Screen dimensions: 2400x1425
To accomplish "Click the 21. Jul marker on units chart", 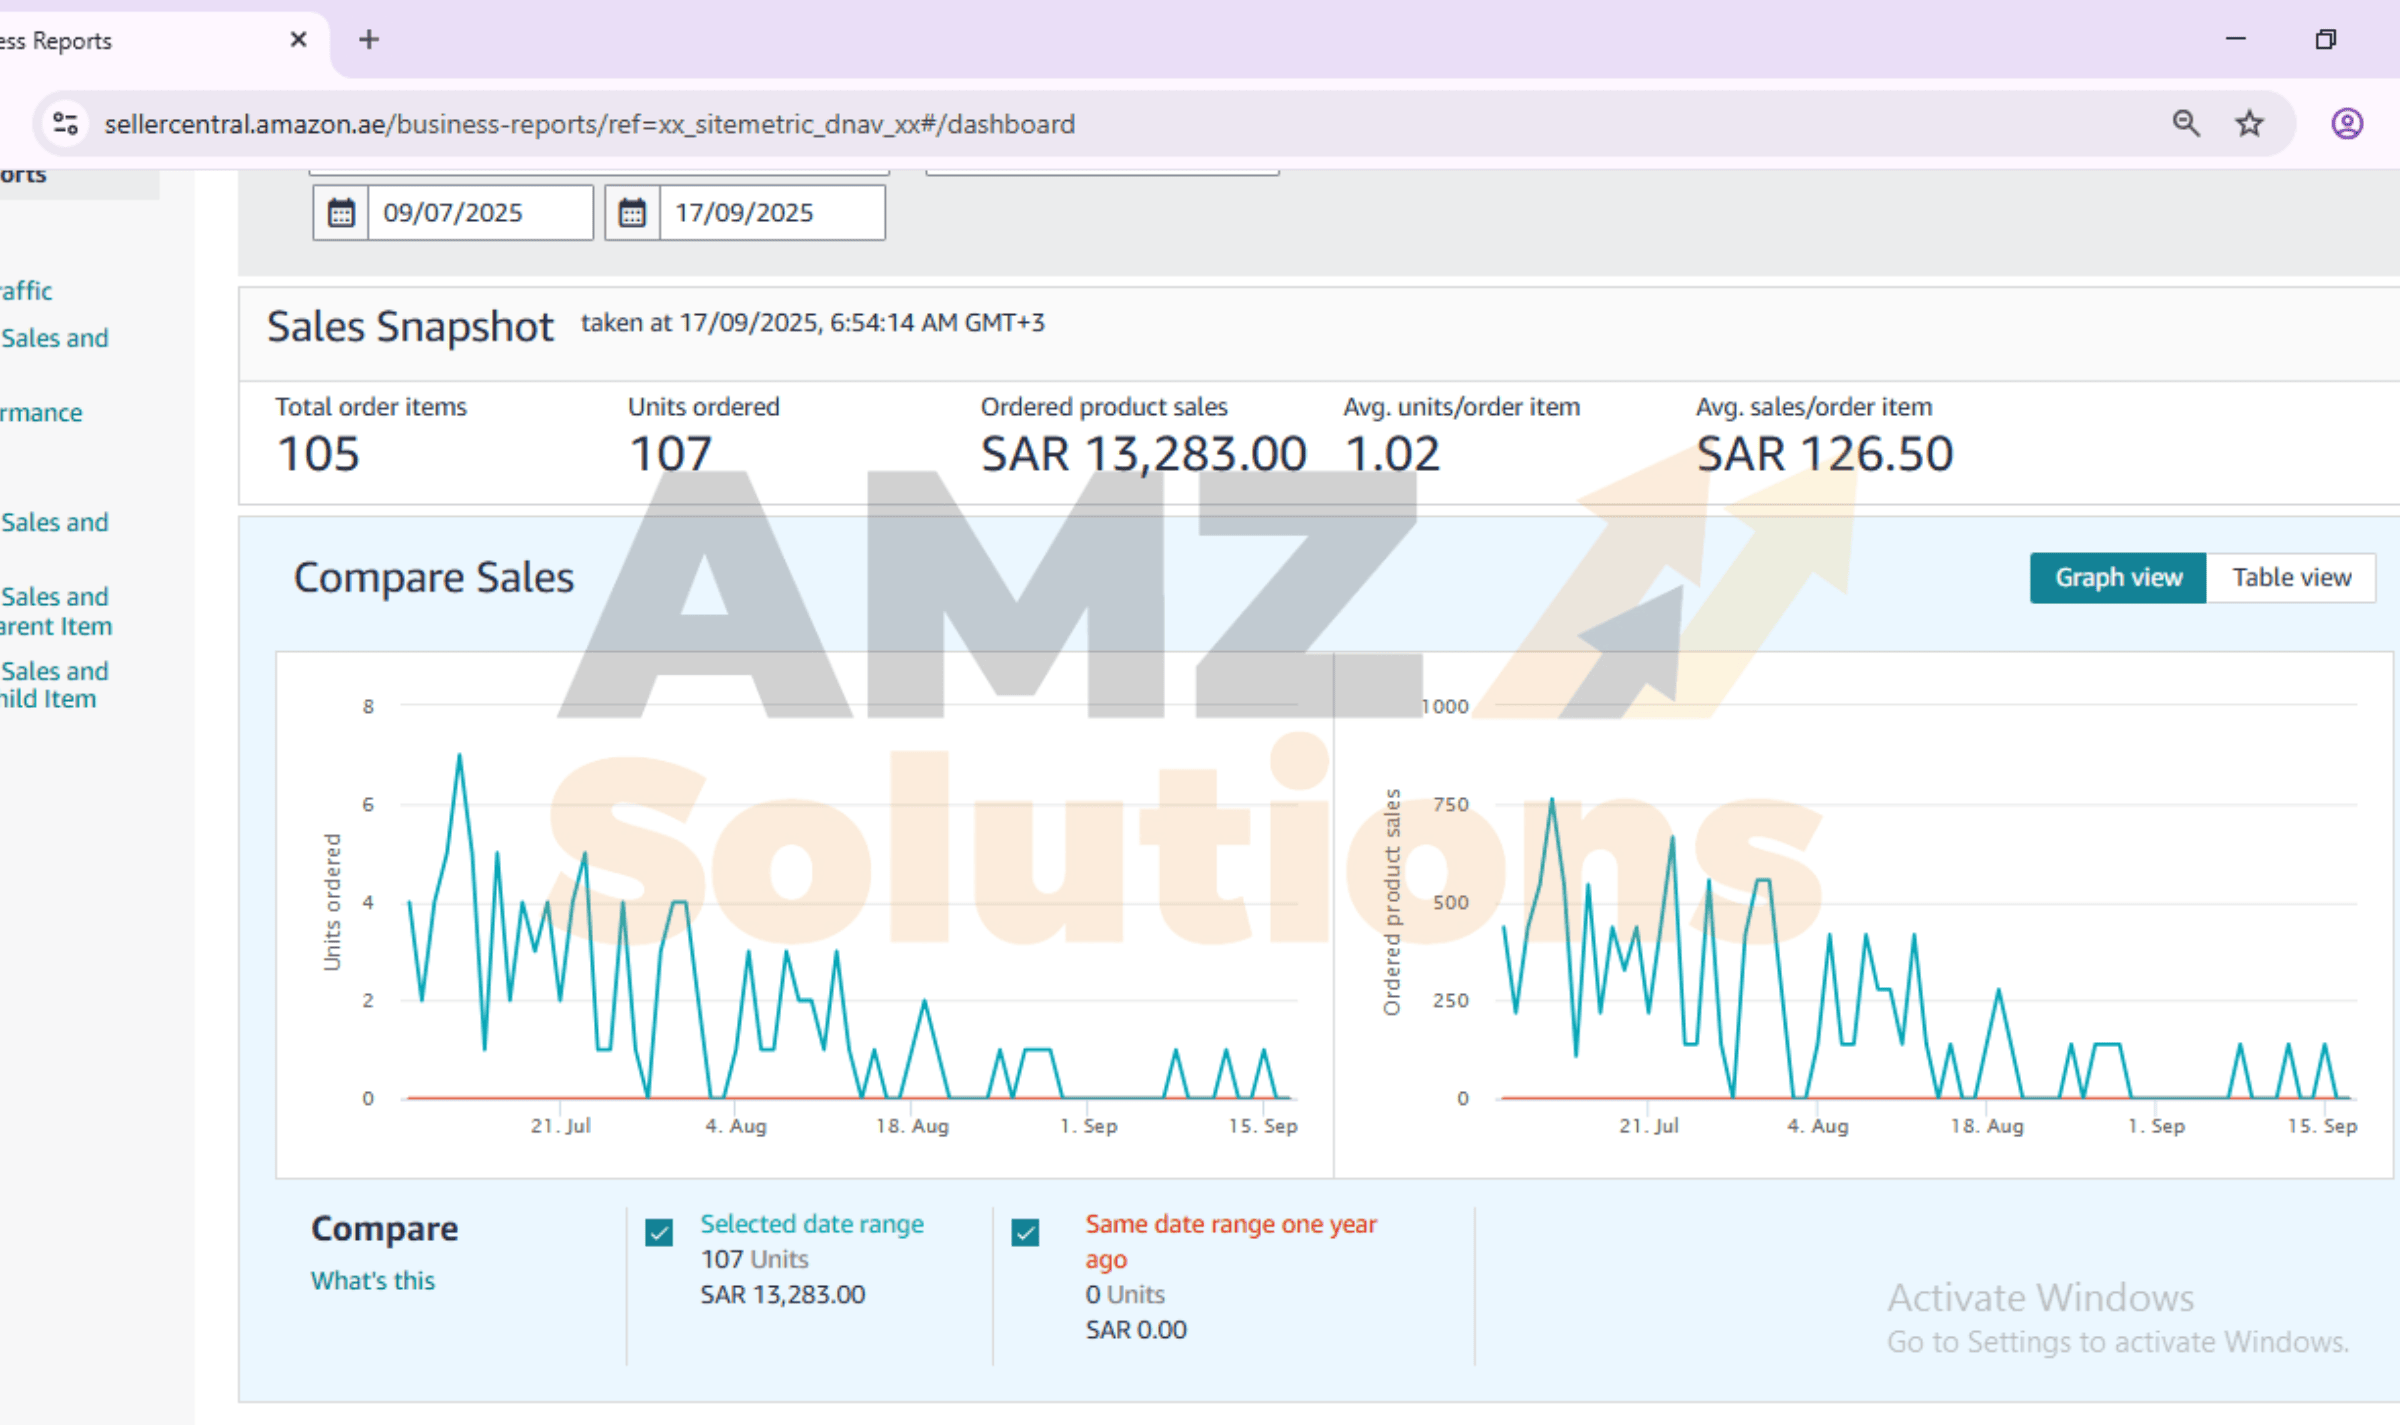I will point(560,1126).
